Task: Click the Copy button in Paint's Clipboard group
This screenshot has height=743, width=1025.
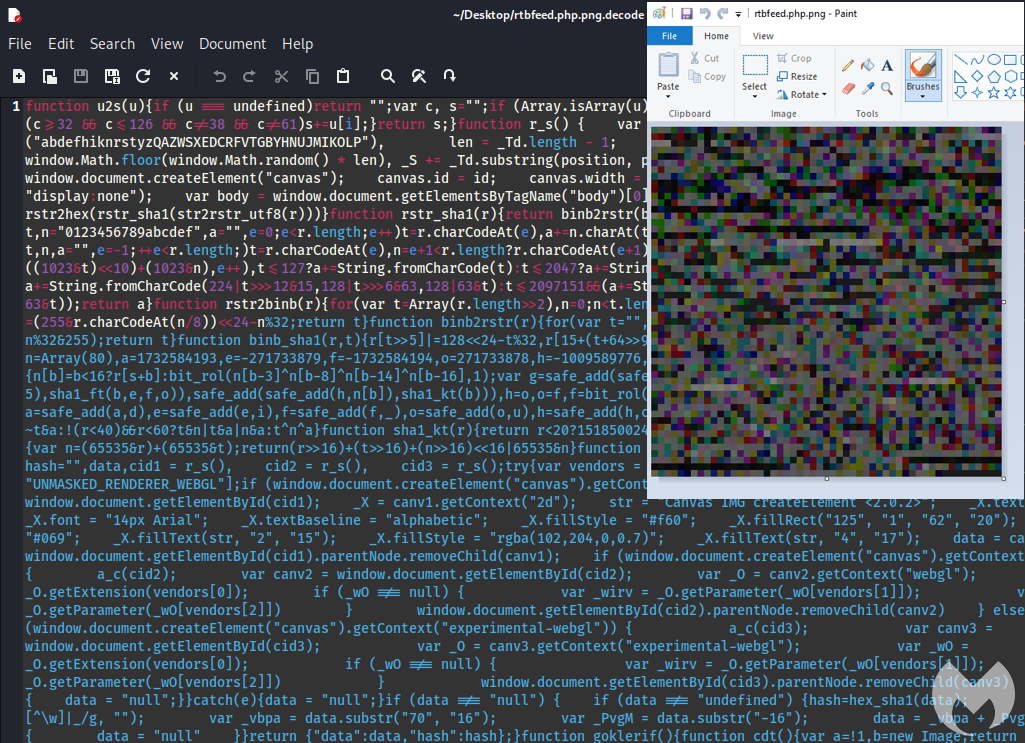Action: [707, 76]
